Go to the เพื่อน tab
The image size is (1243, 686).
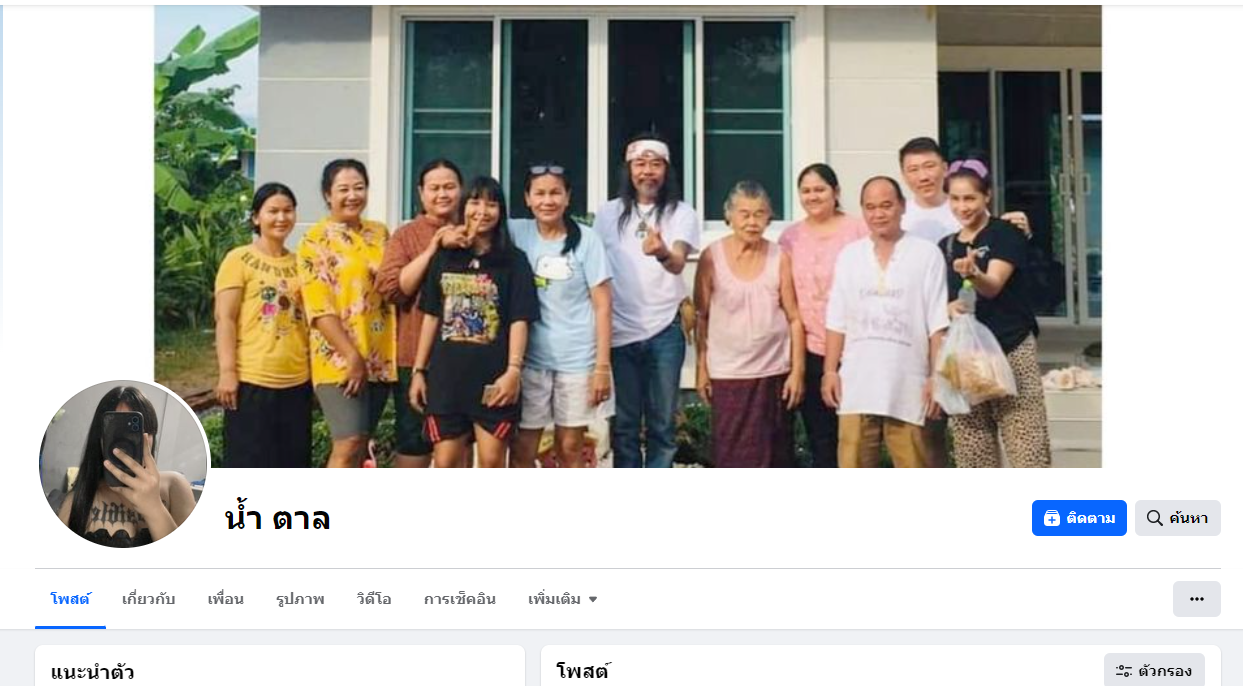coord(225,599)
